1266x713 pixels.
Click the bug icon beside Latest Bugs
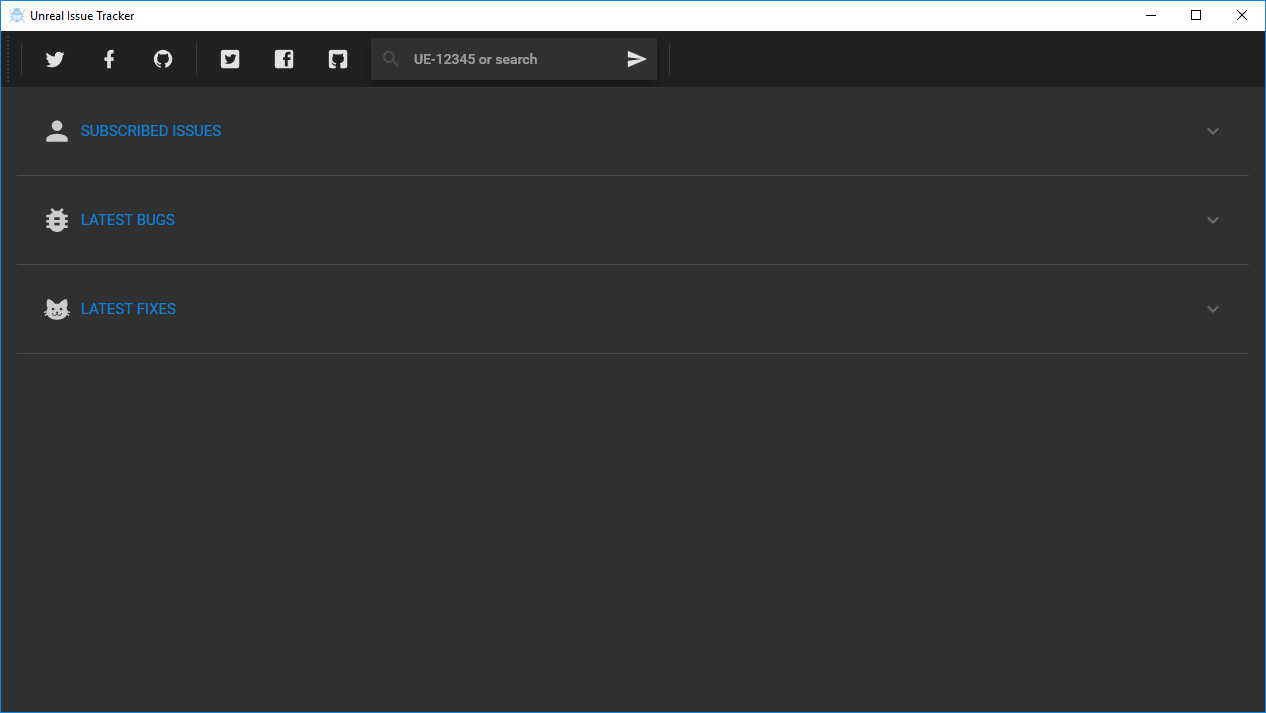pos(57,220)
